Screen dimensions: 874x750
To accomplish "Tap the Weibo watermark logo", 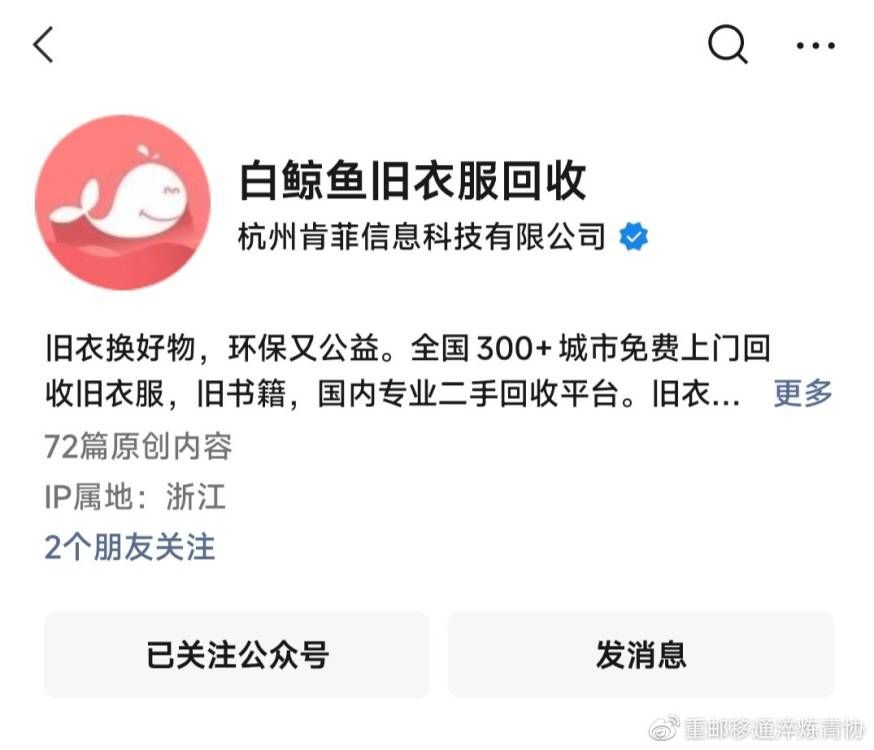I will [x=664, y=728].
